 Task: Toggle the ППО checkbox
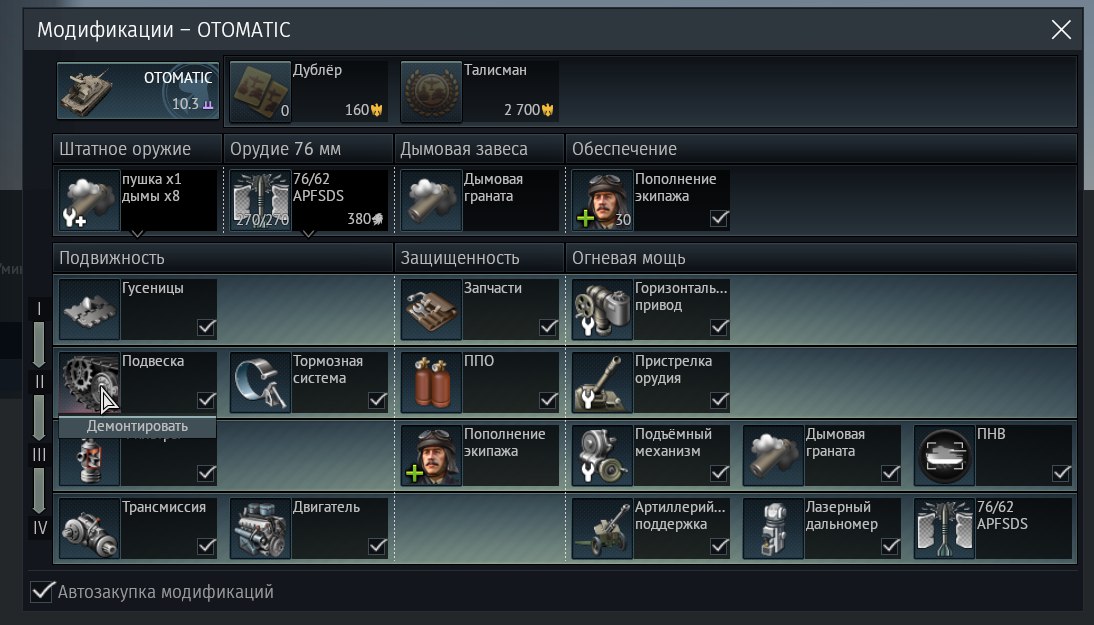tap(548, 400)
